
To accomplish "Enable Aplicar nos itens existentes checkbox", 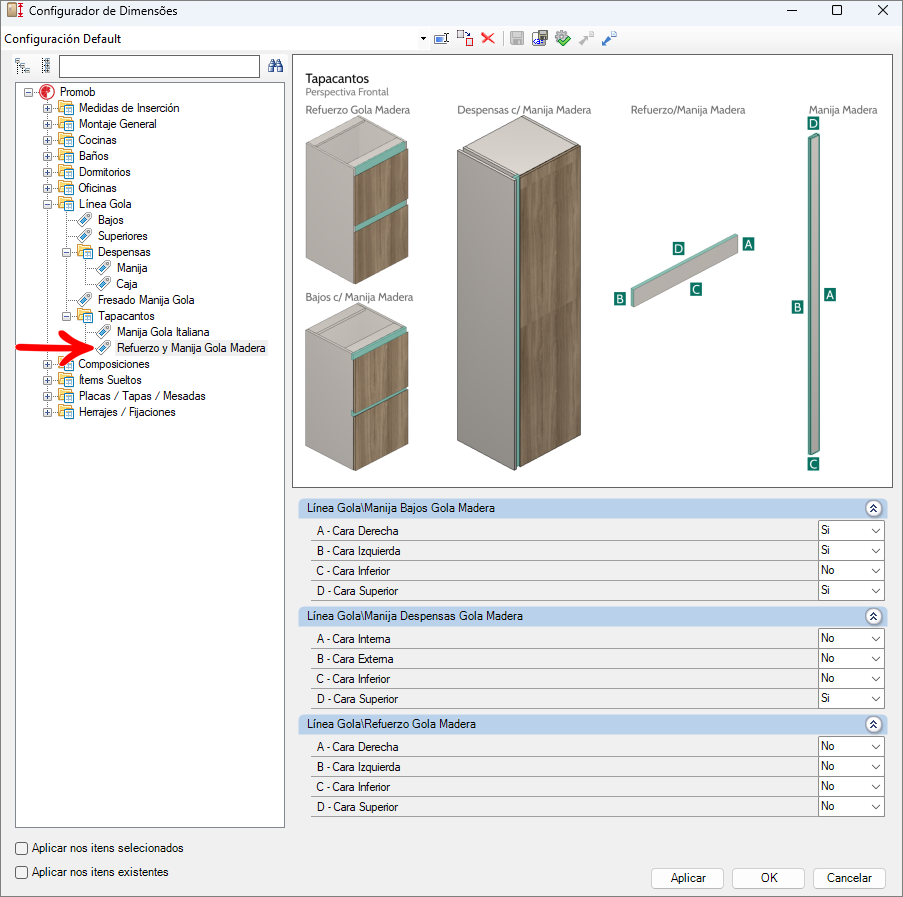I will (21, 872).
